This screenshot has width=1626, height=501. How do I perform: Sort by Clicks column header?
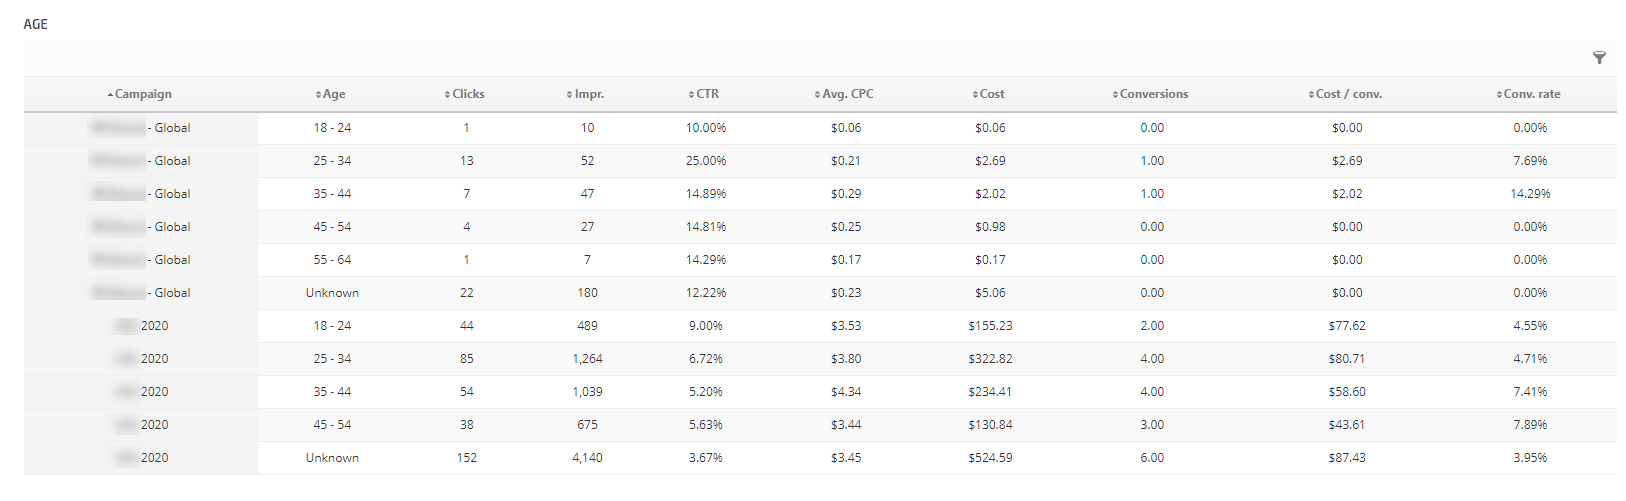coord(467,94)
